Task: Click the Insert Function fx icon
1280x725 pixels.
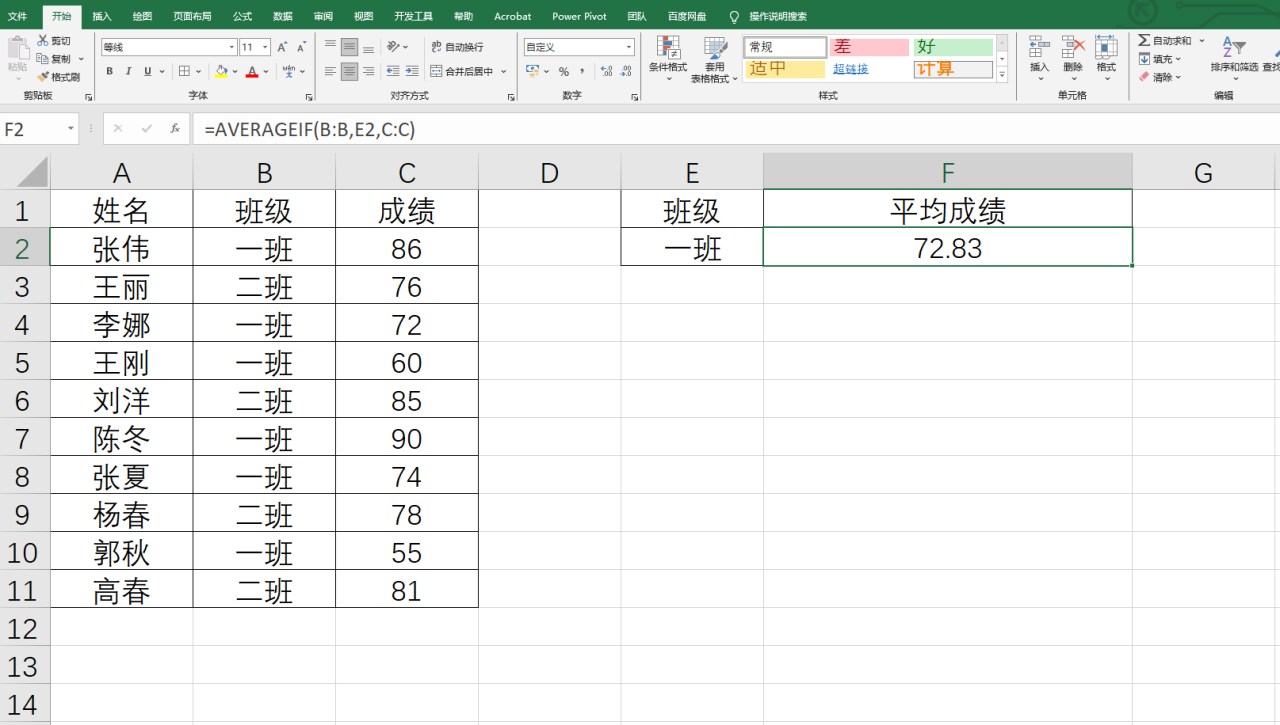Action: click(x=175, y=129)
